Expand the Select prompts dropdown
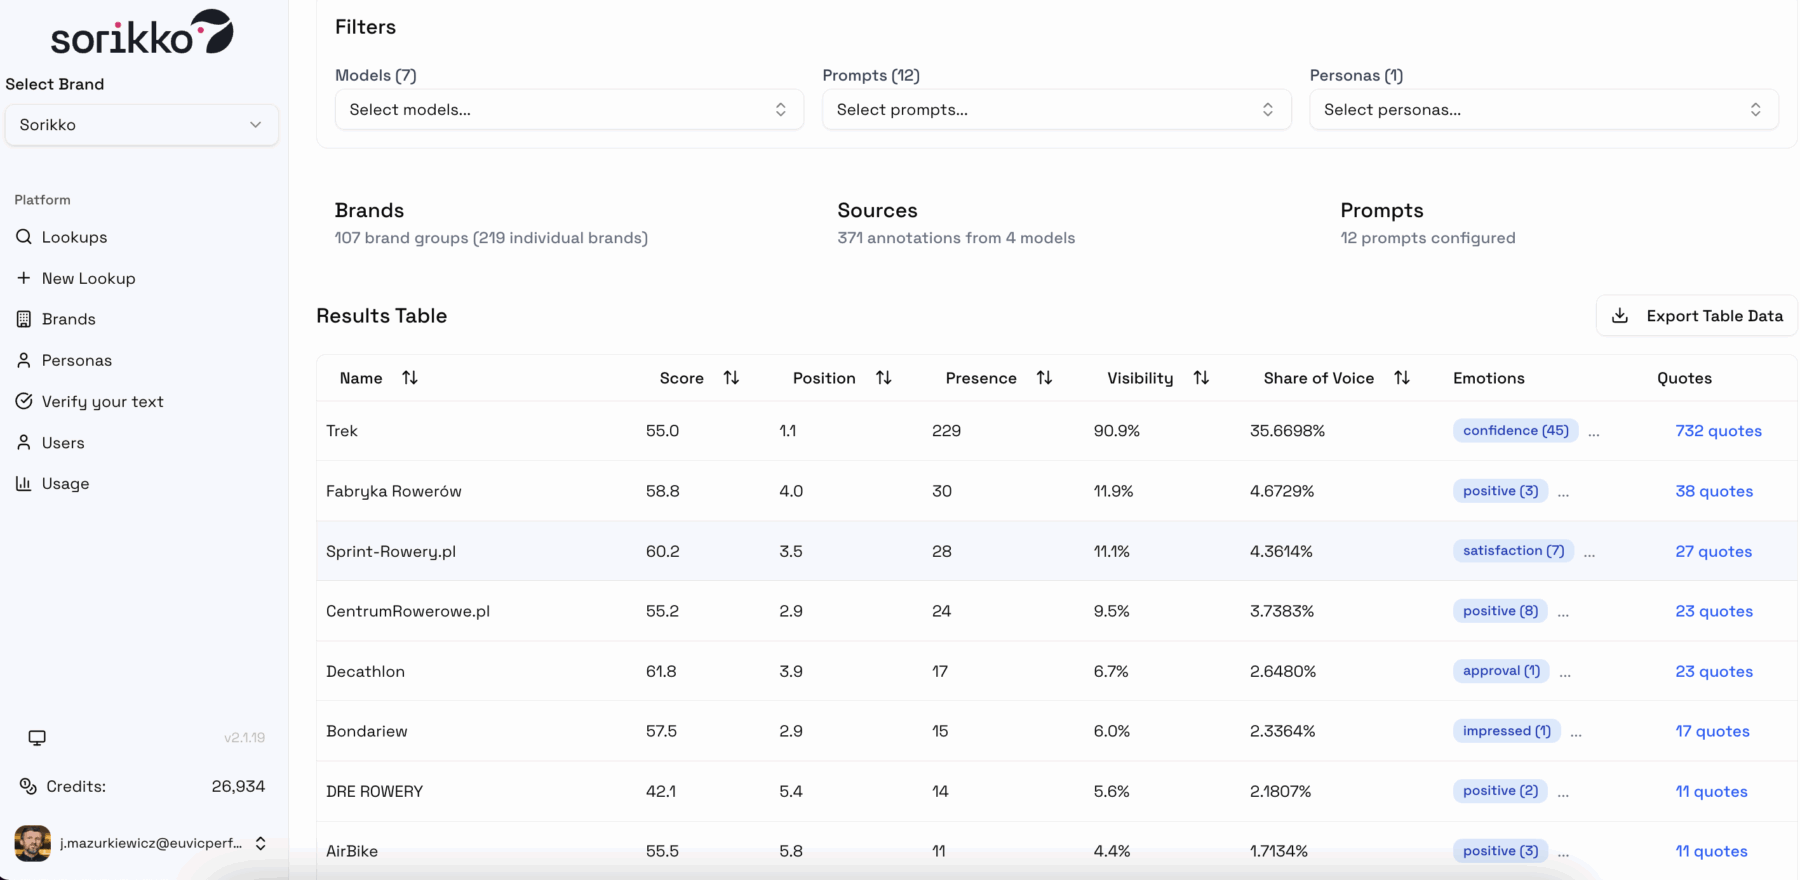Screen dimensions: 1800x880 point(1056,110)
